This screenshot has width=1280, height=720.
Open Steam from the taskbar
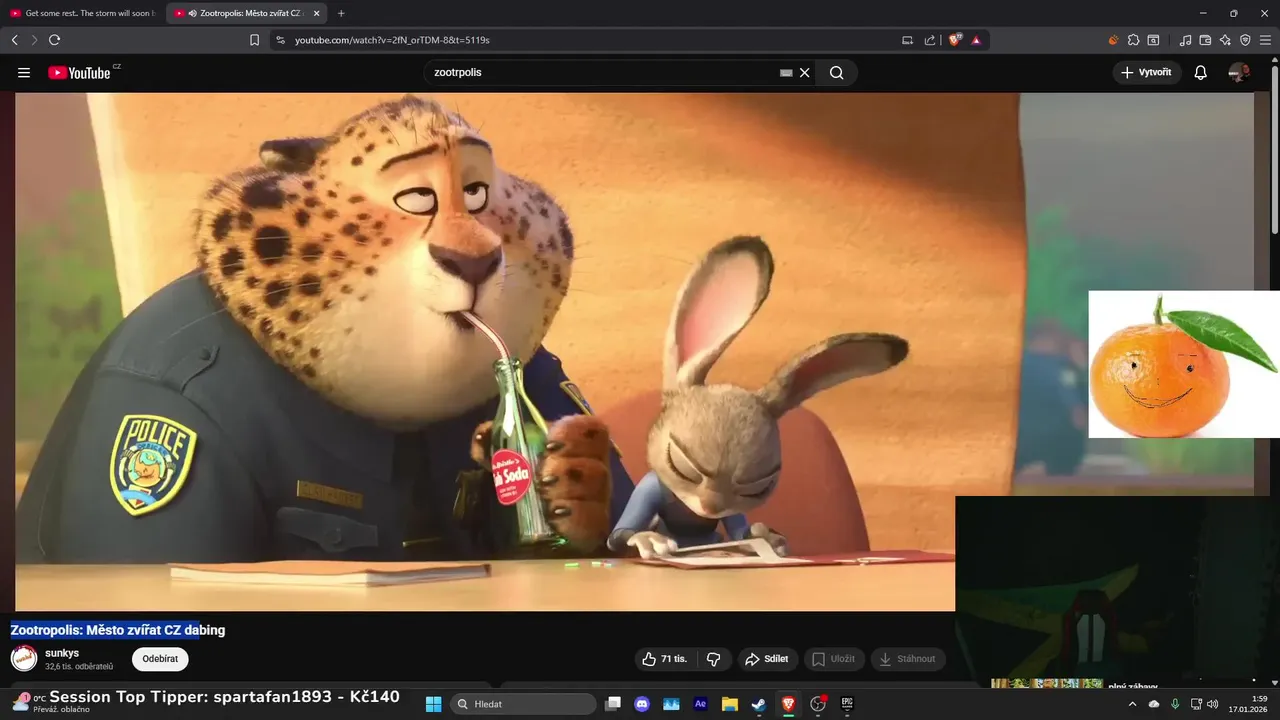coord(759,704)
